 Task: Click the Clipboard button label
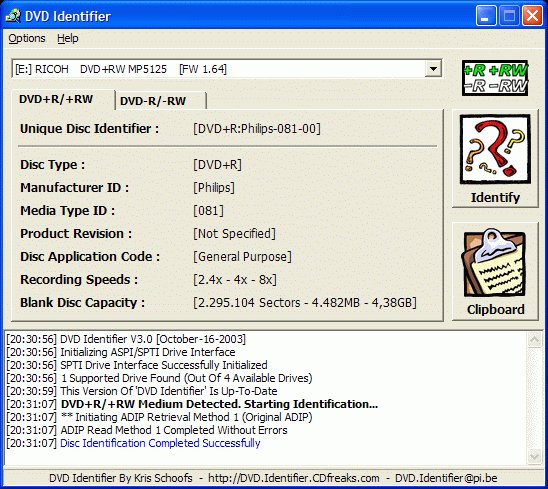[x=495, y=309]
